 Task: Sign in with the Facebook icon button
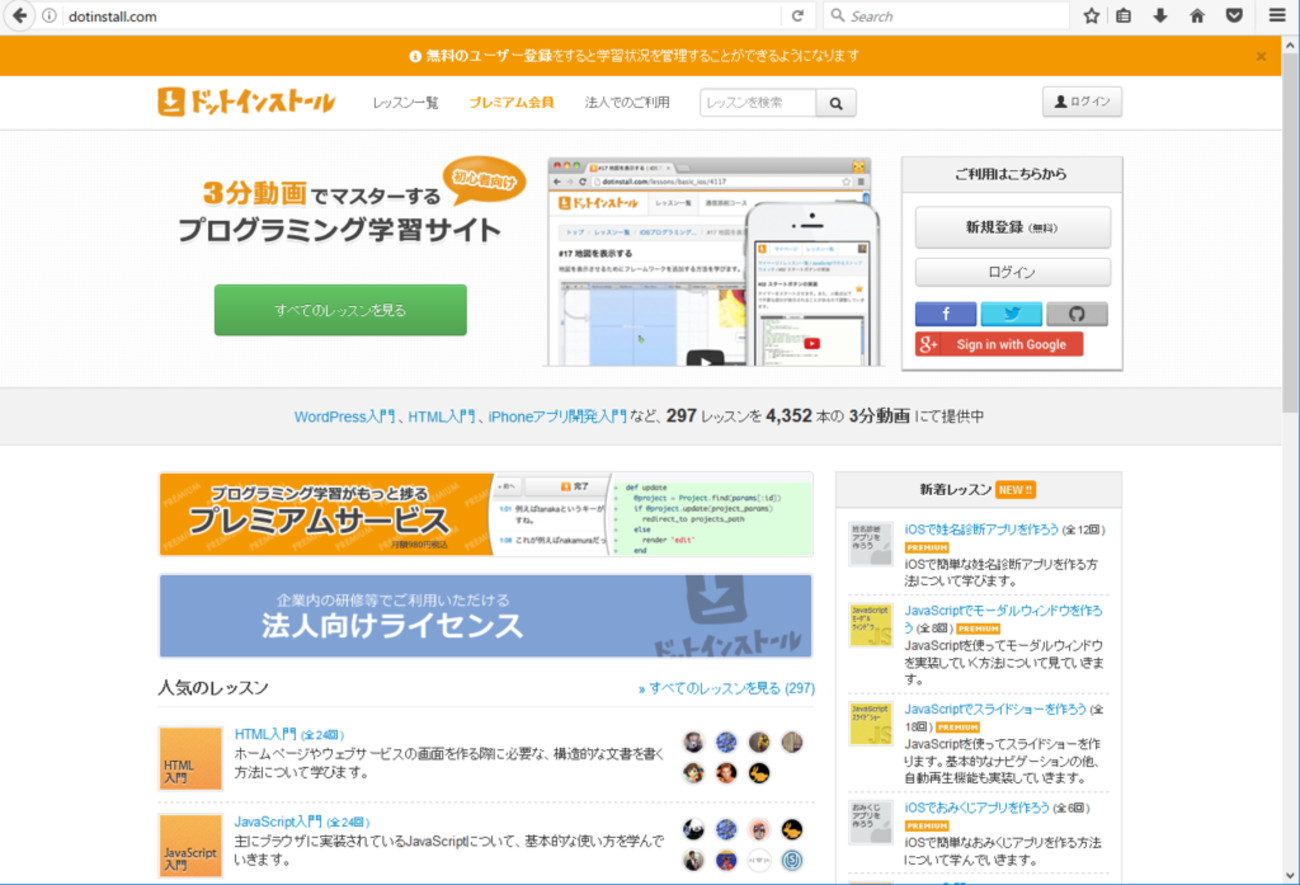[x=945, y=314]
